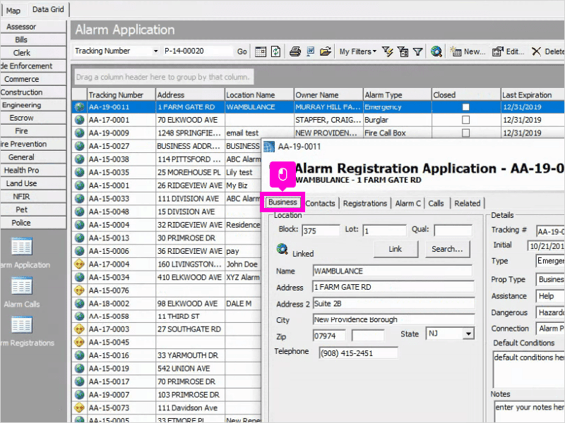Click the Search... button
This screenshot has height=423, width=565.
coord(447,249)
